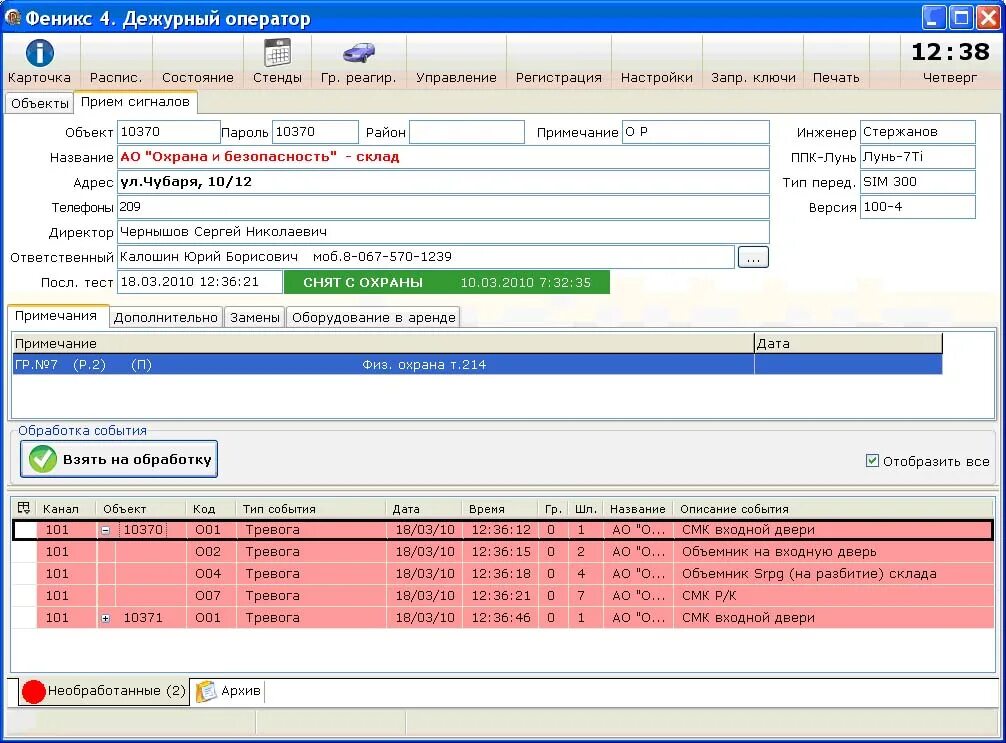The image size is (1006, 743).
Task: Select the note row ГР.№7 Физ. охрана
Action: click(477, 364)
